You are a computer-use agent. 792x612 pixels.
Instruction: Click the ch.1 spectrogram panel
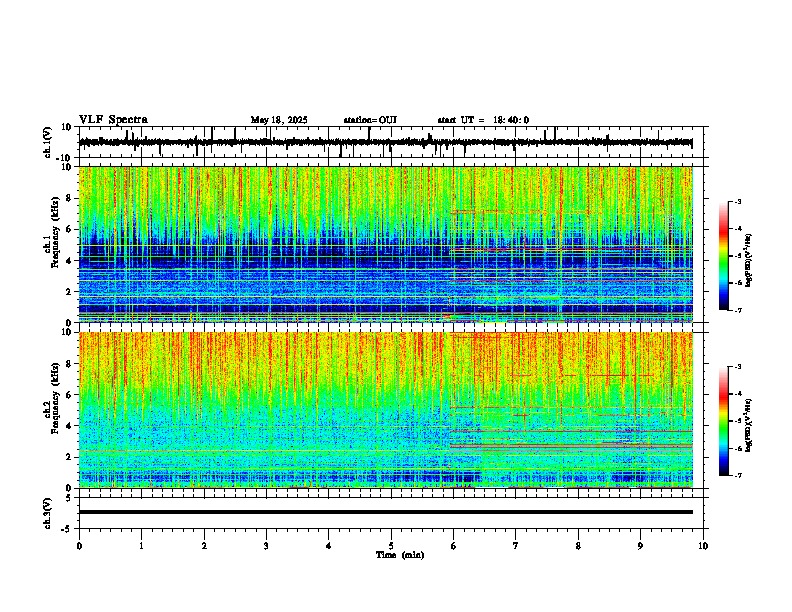tap(385, 244)
